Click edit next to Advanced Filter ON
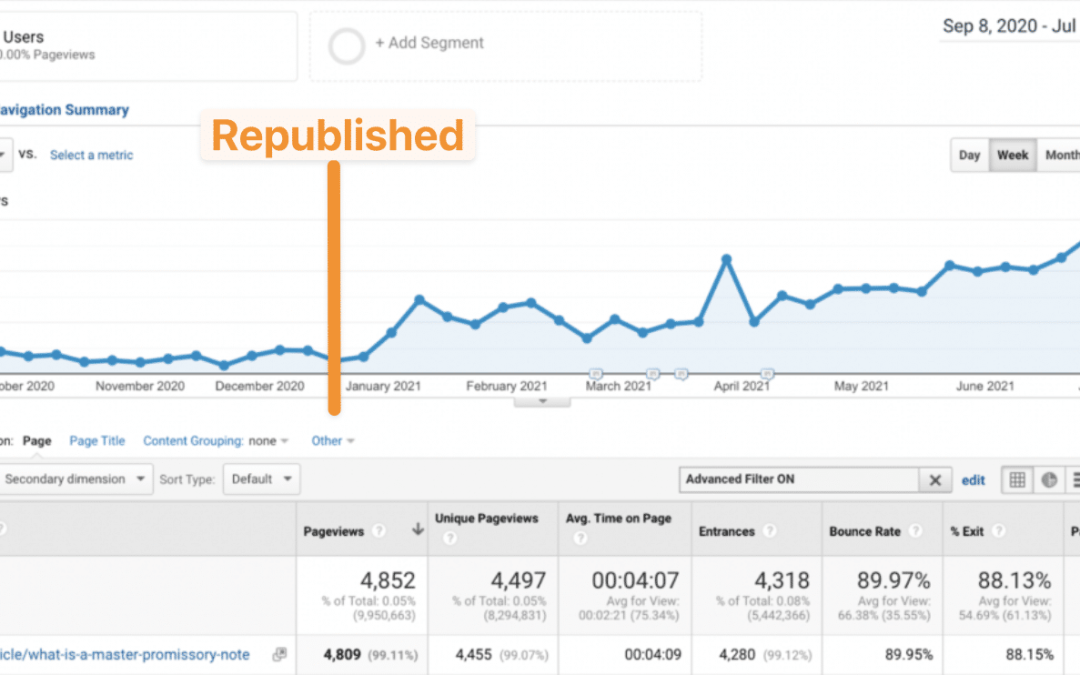 (x=973, y=480)
